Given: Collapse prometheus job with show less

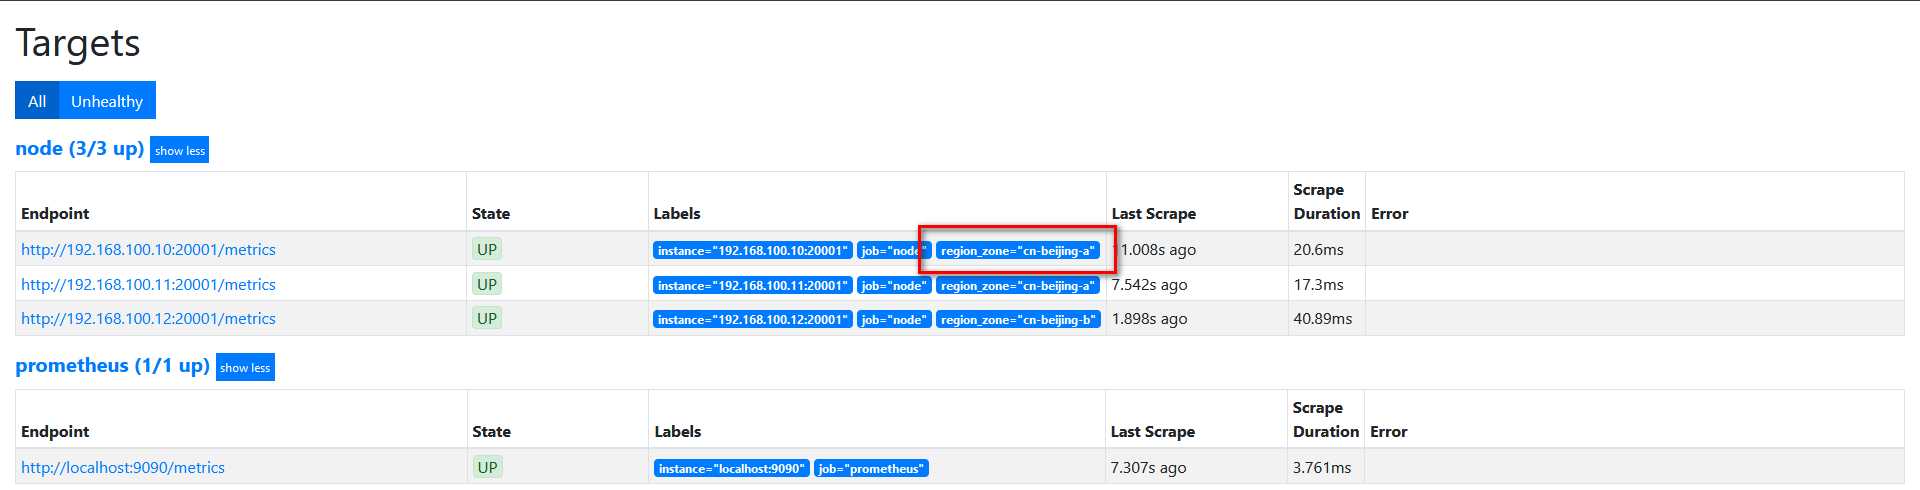Looking at the screenshot, I should (x=245, y=367).
